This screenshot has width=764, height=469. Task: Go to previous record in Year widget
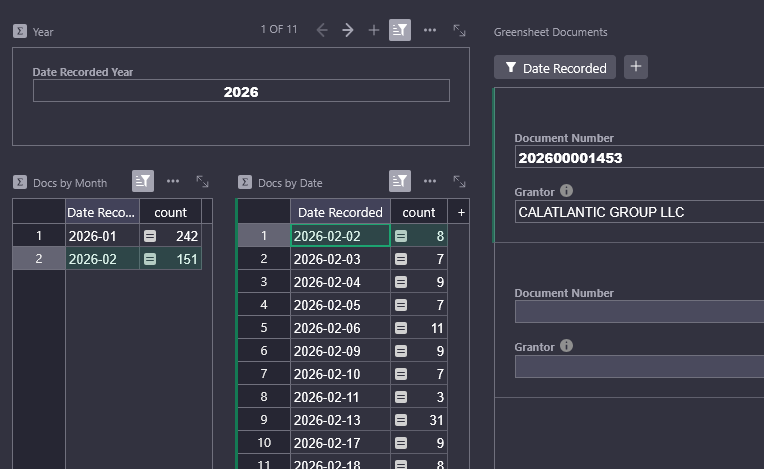tap(322, 30)
